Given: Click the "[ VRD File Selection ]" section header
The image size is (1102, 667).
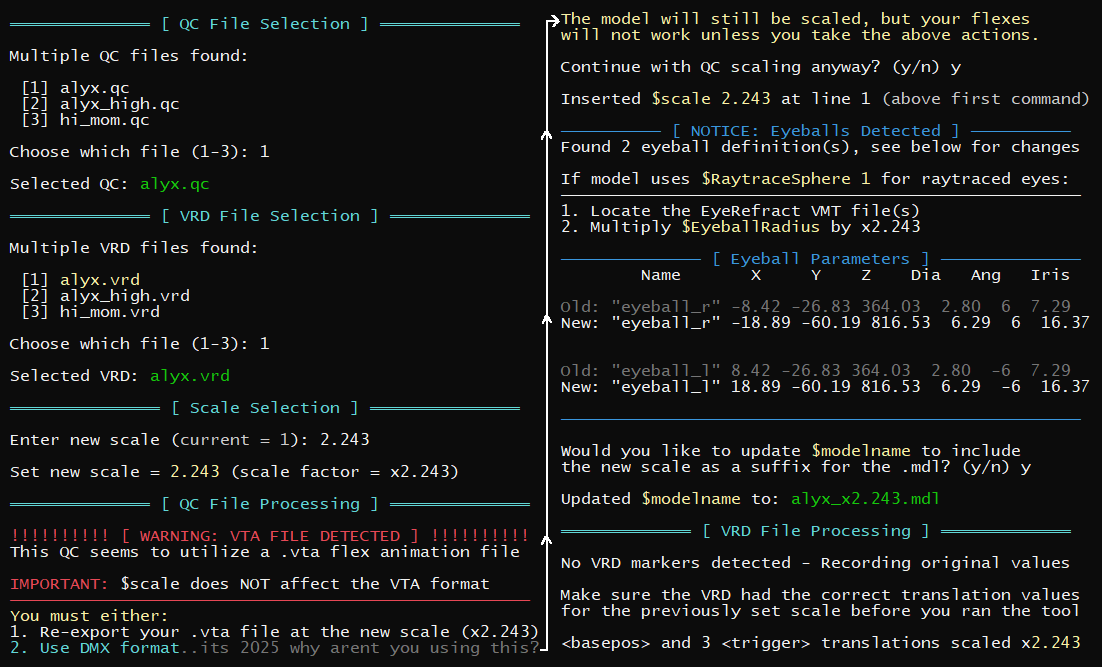Looking at the screenshot, I should click(270, 216).
